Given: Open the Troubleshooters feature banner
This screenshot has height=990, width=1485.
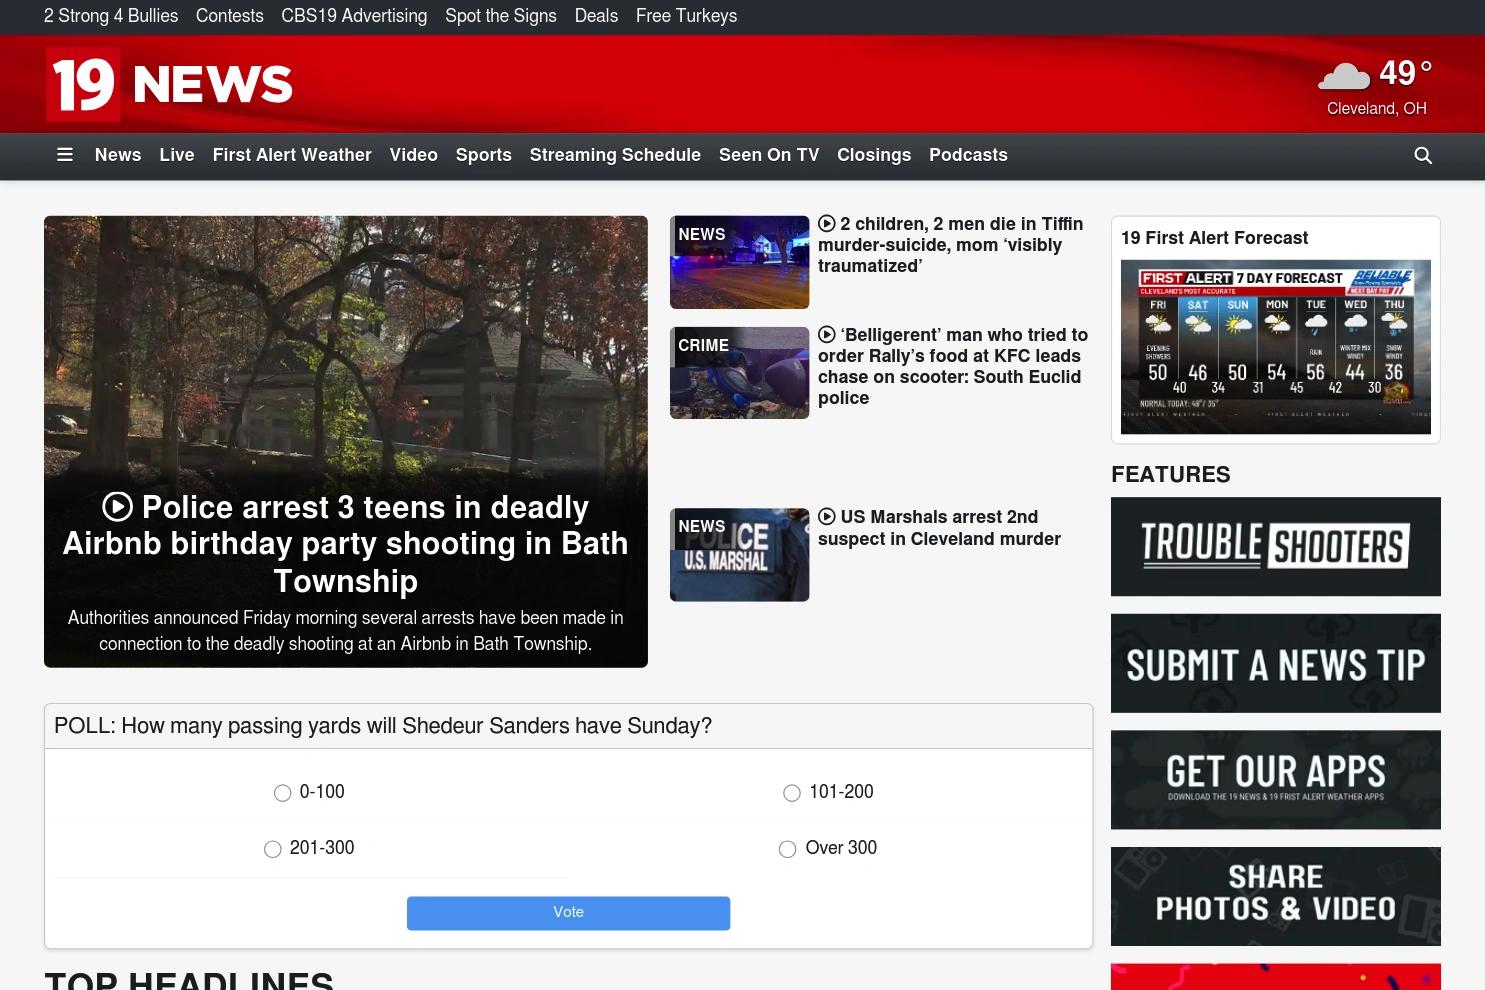Looking at the screenshot, I should 1276,547.
